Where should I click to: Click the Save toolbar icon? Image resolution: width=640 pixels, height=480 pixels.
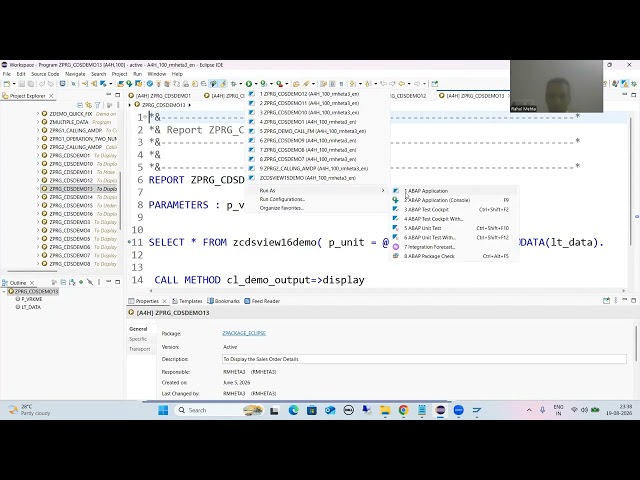pos(22,84)
